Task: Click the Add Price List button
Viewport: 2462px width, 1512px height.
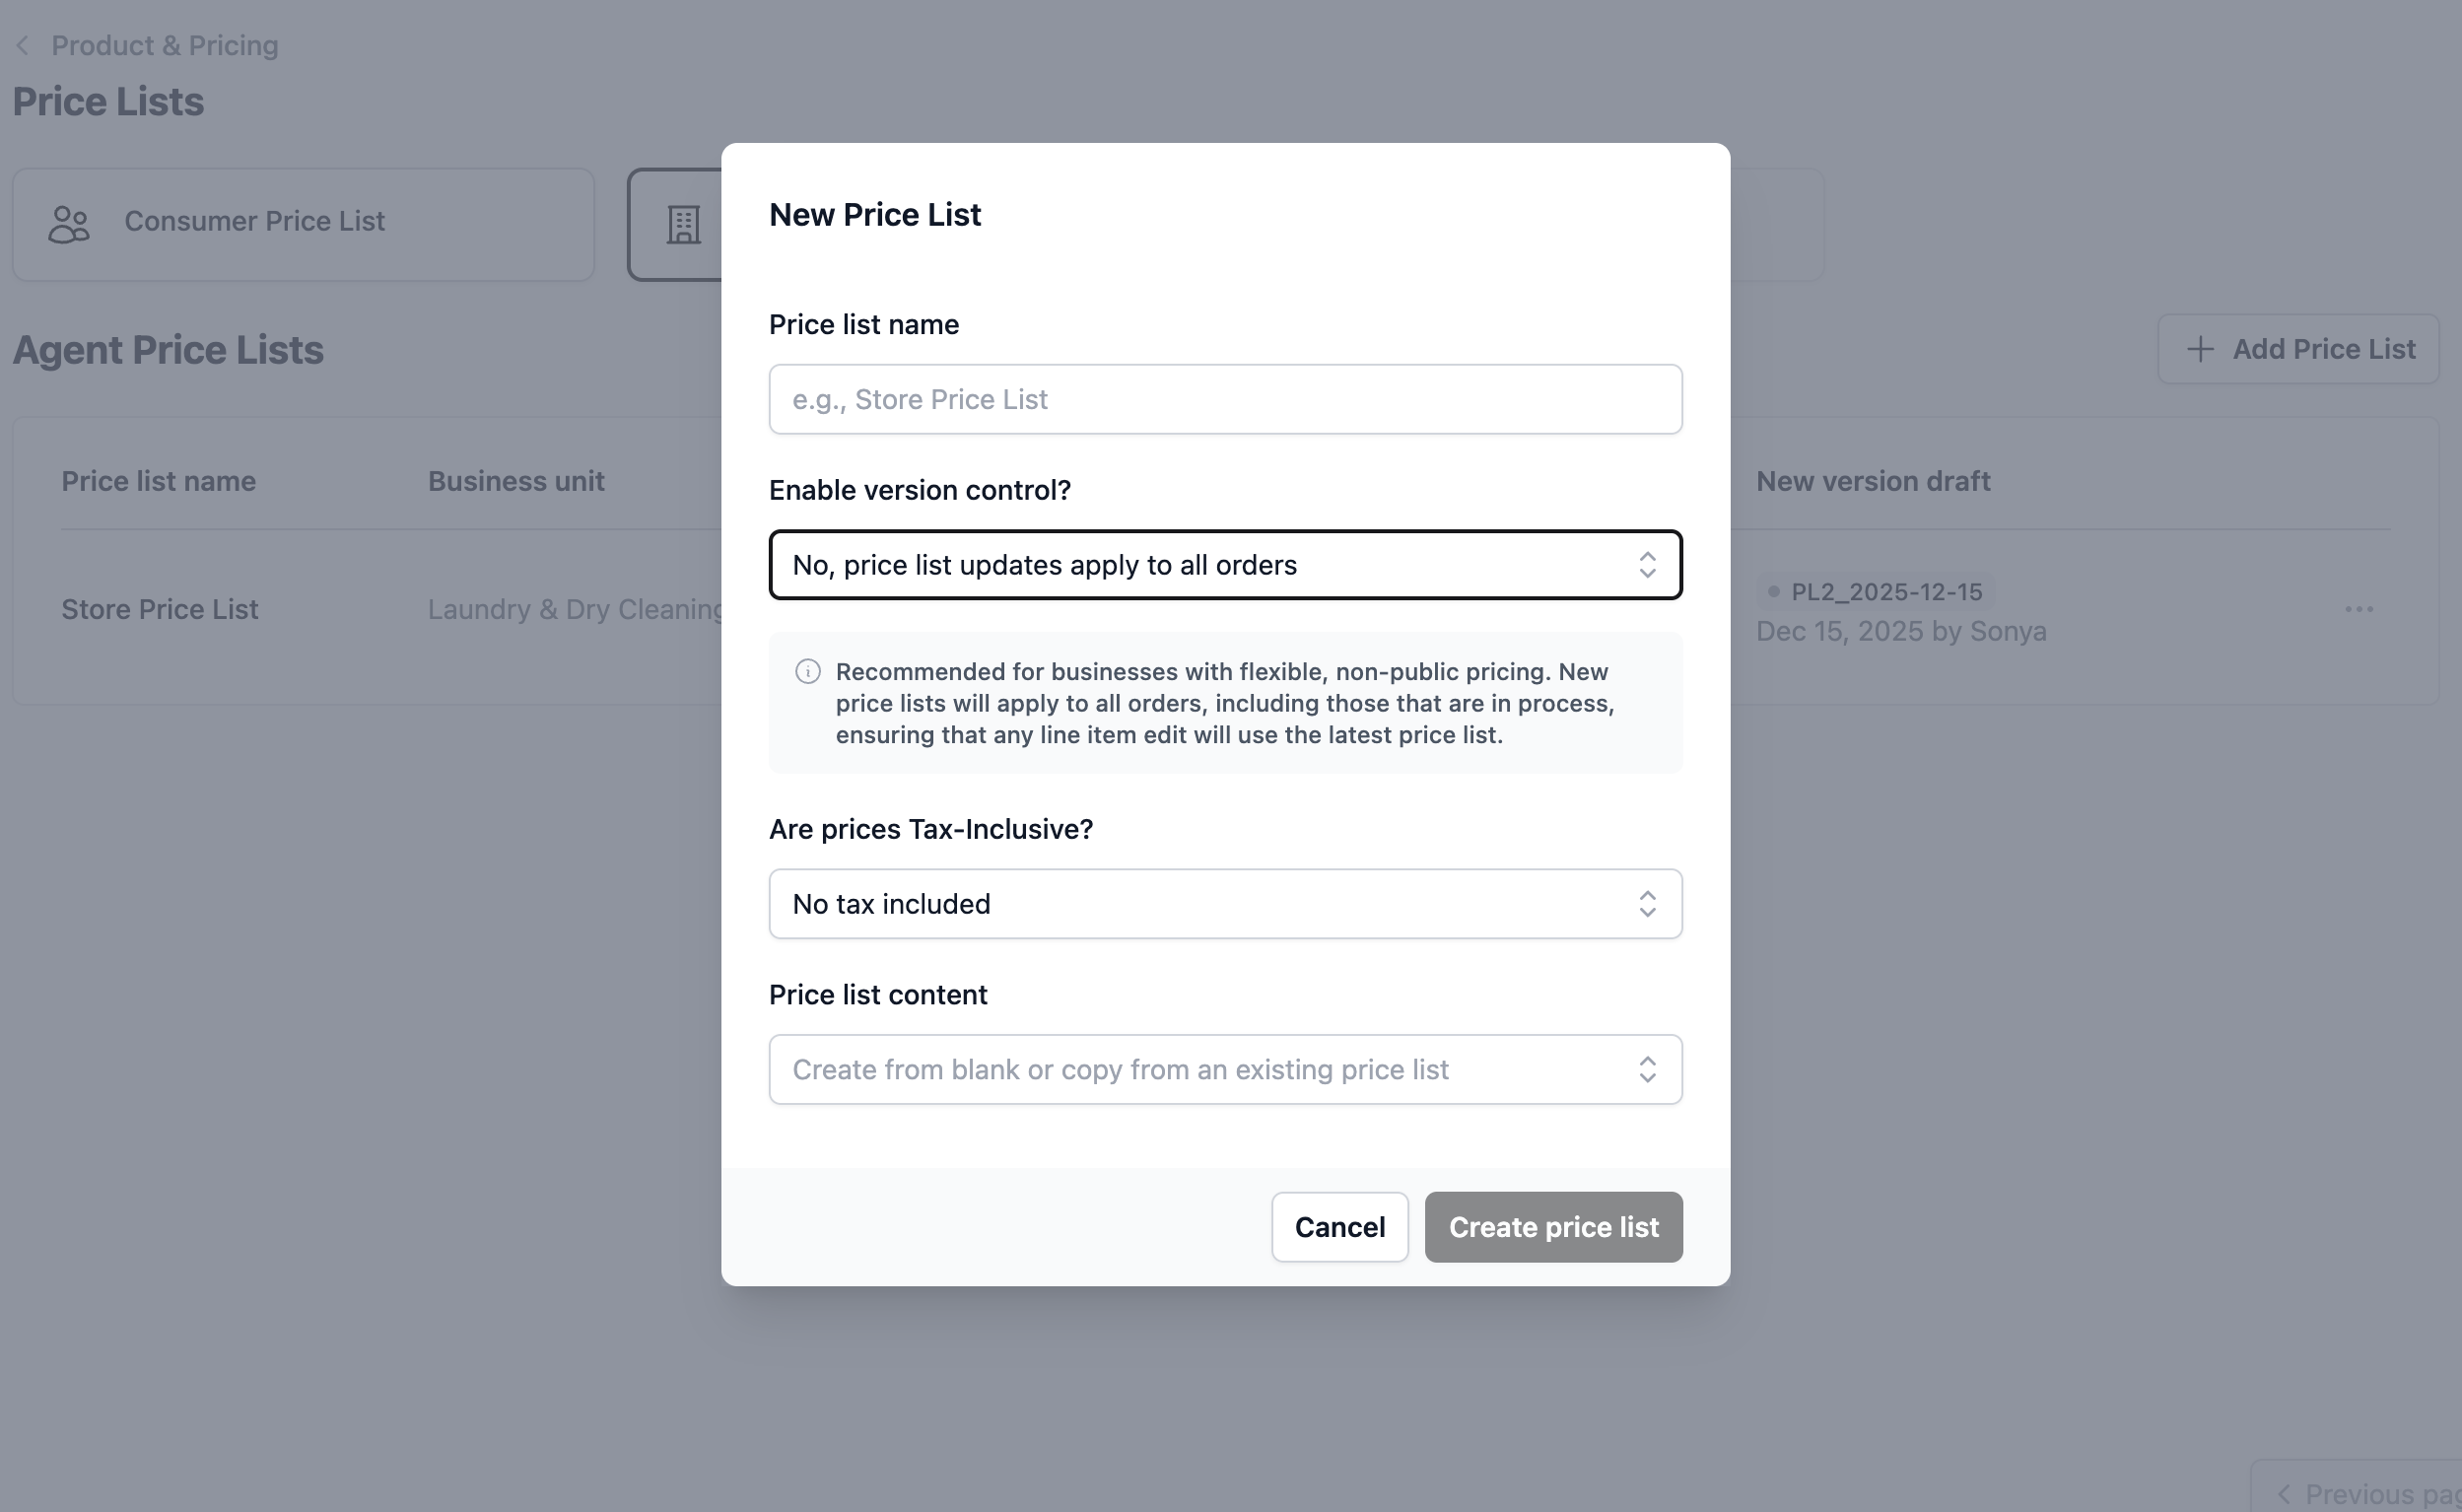Action: (2298, 349)
